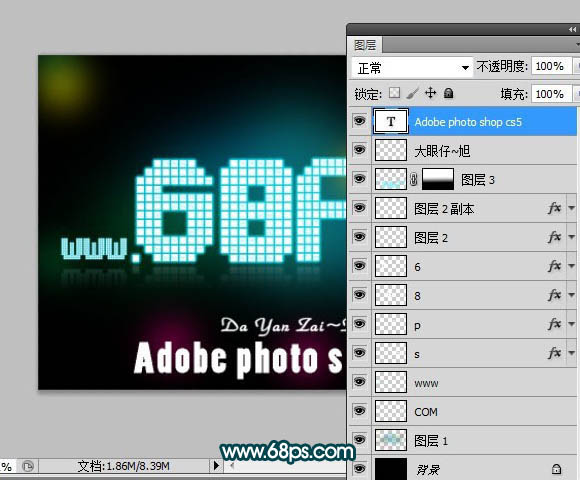Viewport: 580px width, 480px height.
Task: Click the text layer T thumbnail
Action: point(391,121)
